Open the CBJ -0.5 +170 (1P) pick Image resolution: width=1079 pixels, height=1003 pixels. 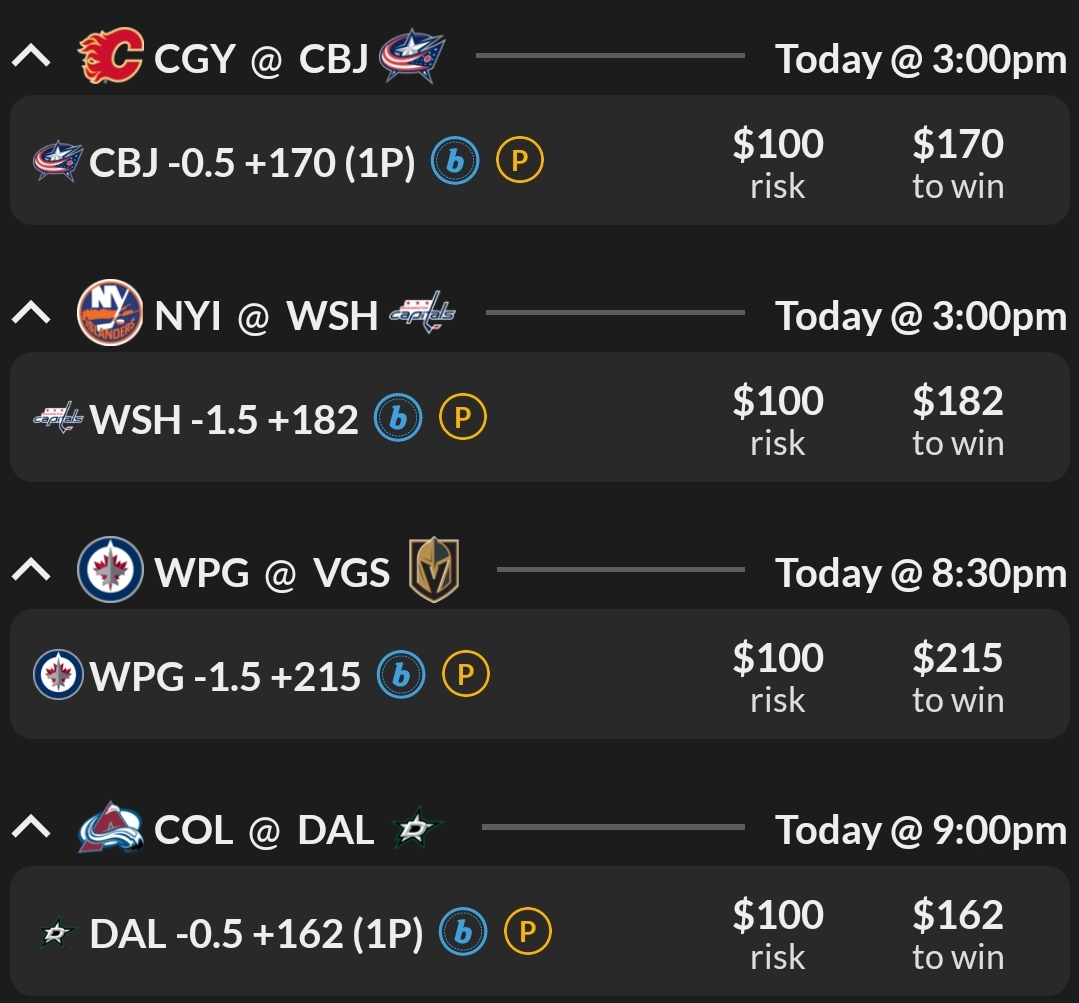[x=252, y=162]
